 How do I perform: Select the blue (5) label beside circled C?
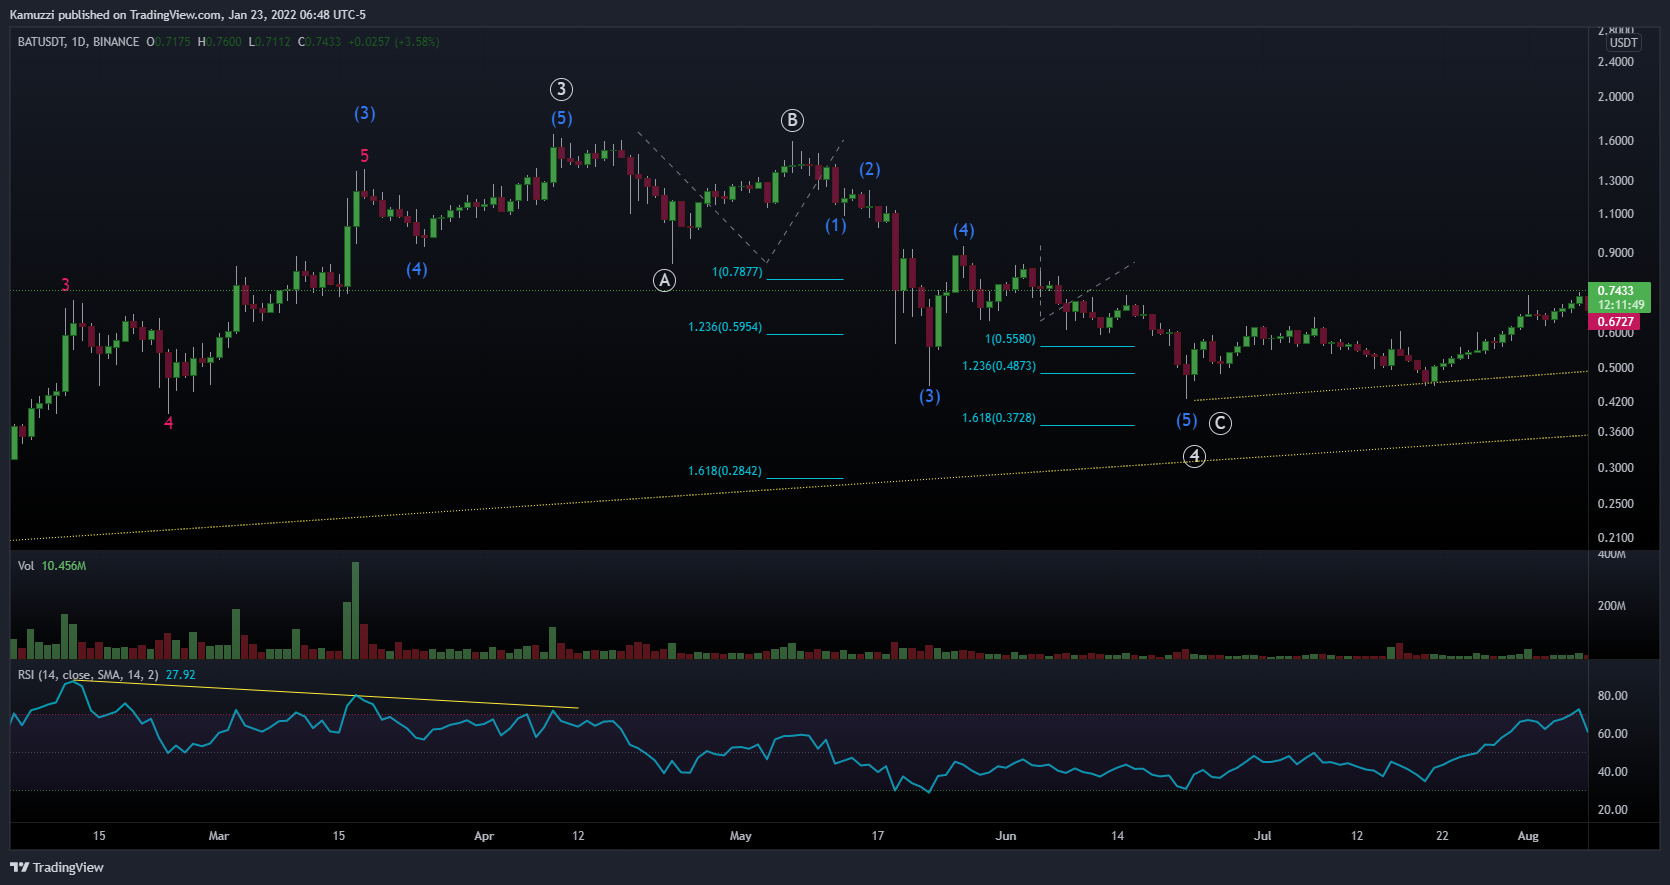click(x=1187, y=420)
